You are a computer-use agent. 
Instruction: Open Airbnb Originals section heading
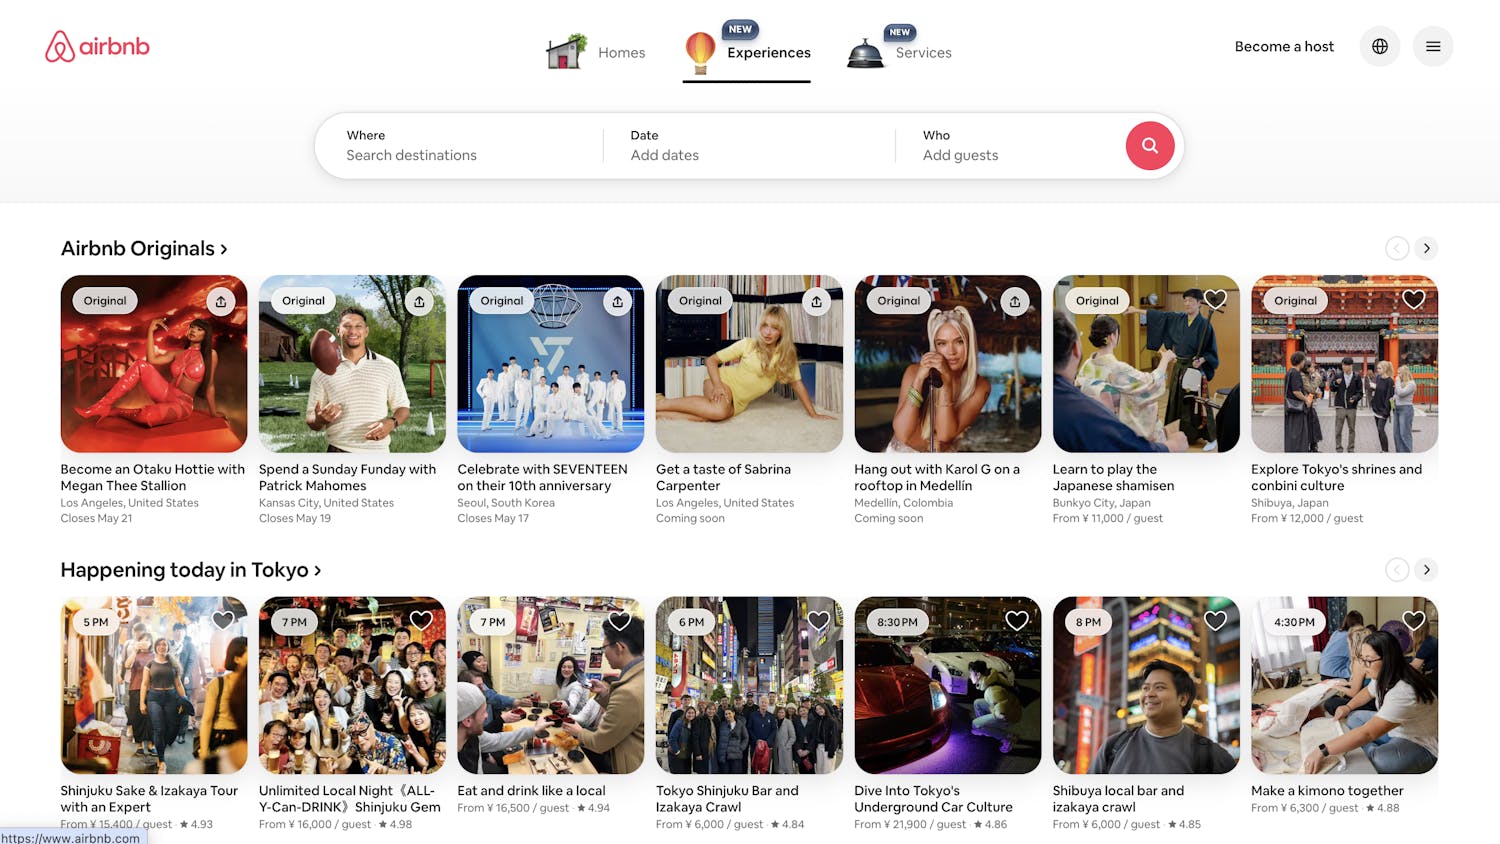(144, 248)
